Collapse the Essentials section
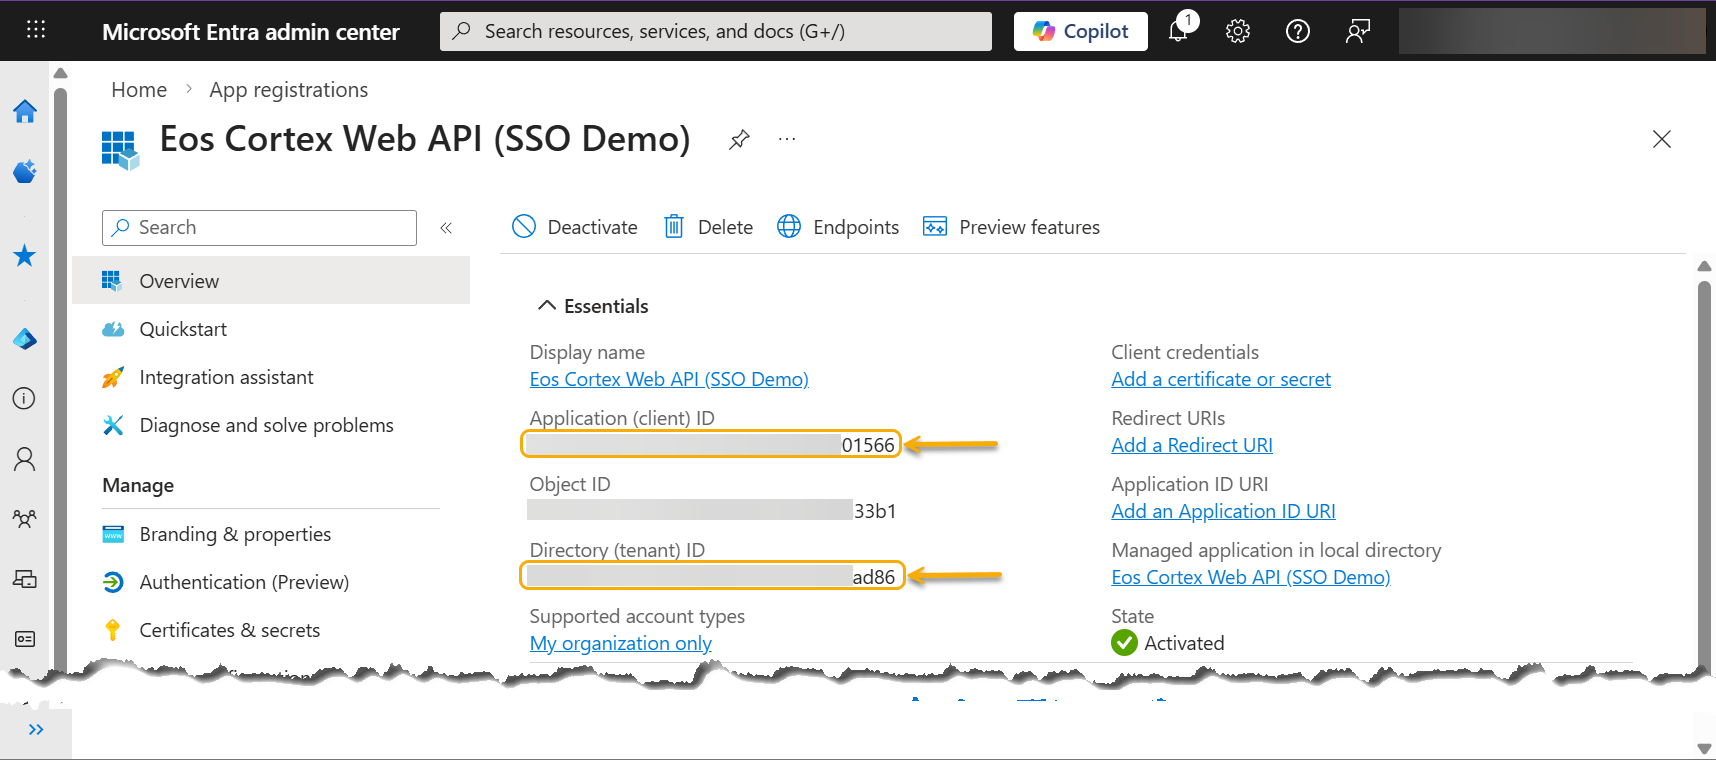The width and height of the screenshot is (1716, 760). click(593, 306)
